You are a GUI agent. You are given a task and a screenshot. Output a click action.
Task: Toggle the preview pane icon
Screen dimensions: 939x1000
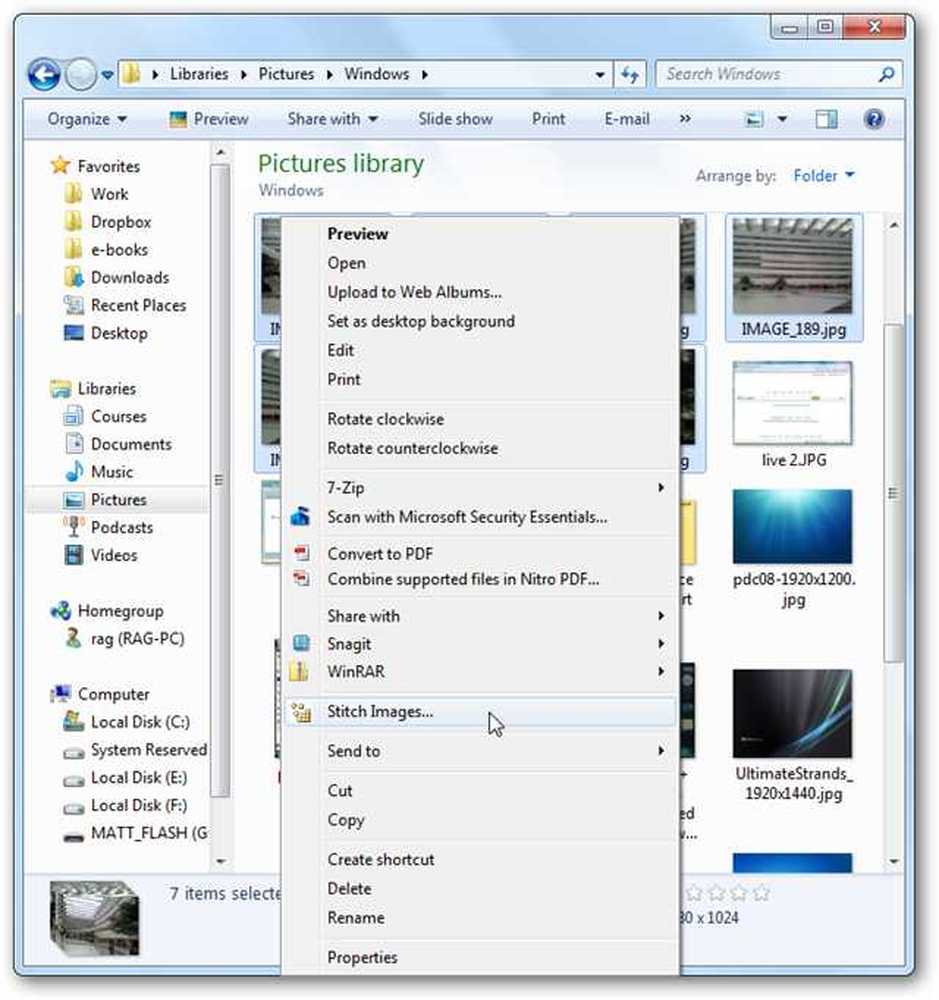click(x=826, y=119)
